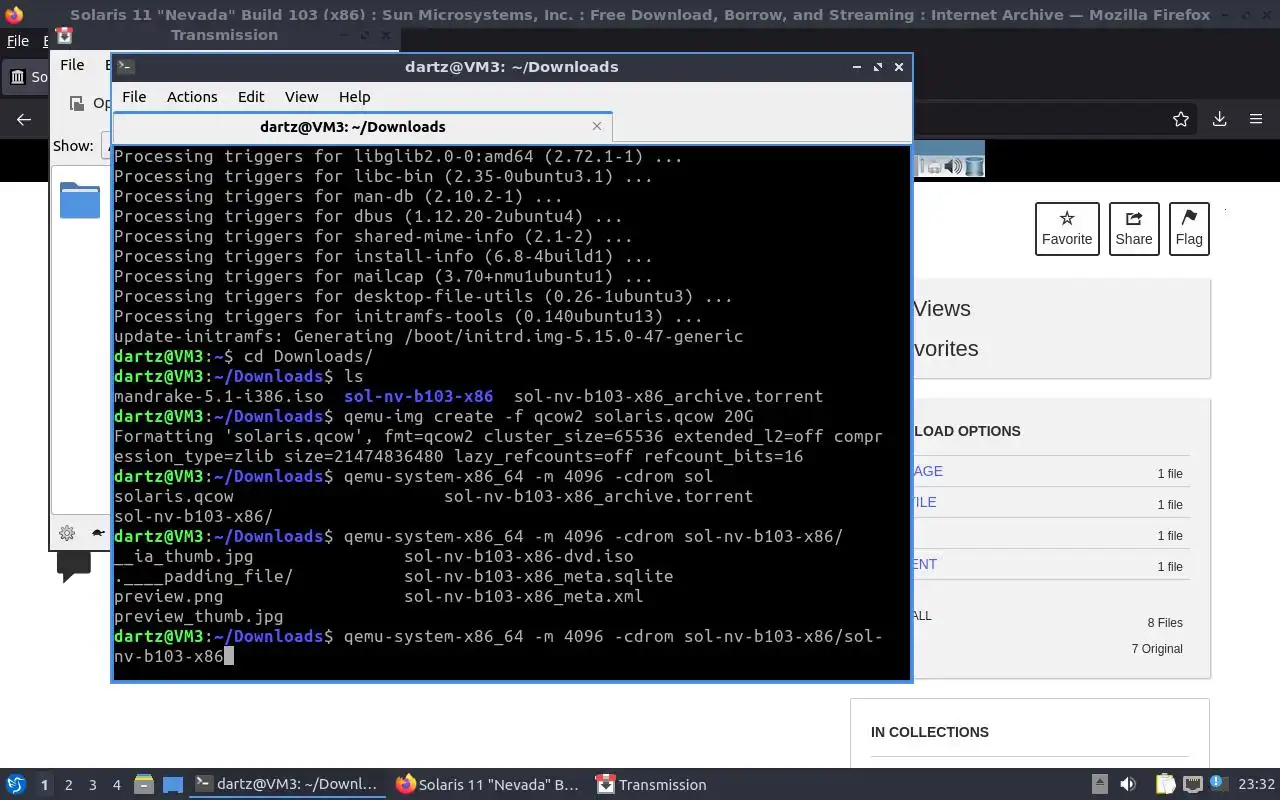Viewport: 1280px width, 800px height.
Task: Toggle Transmission turtle speed-limit mode
Action: pos(98,533)
